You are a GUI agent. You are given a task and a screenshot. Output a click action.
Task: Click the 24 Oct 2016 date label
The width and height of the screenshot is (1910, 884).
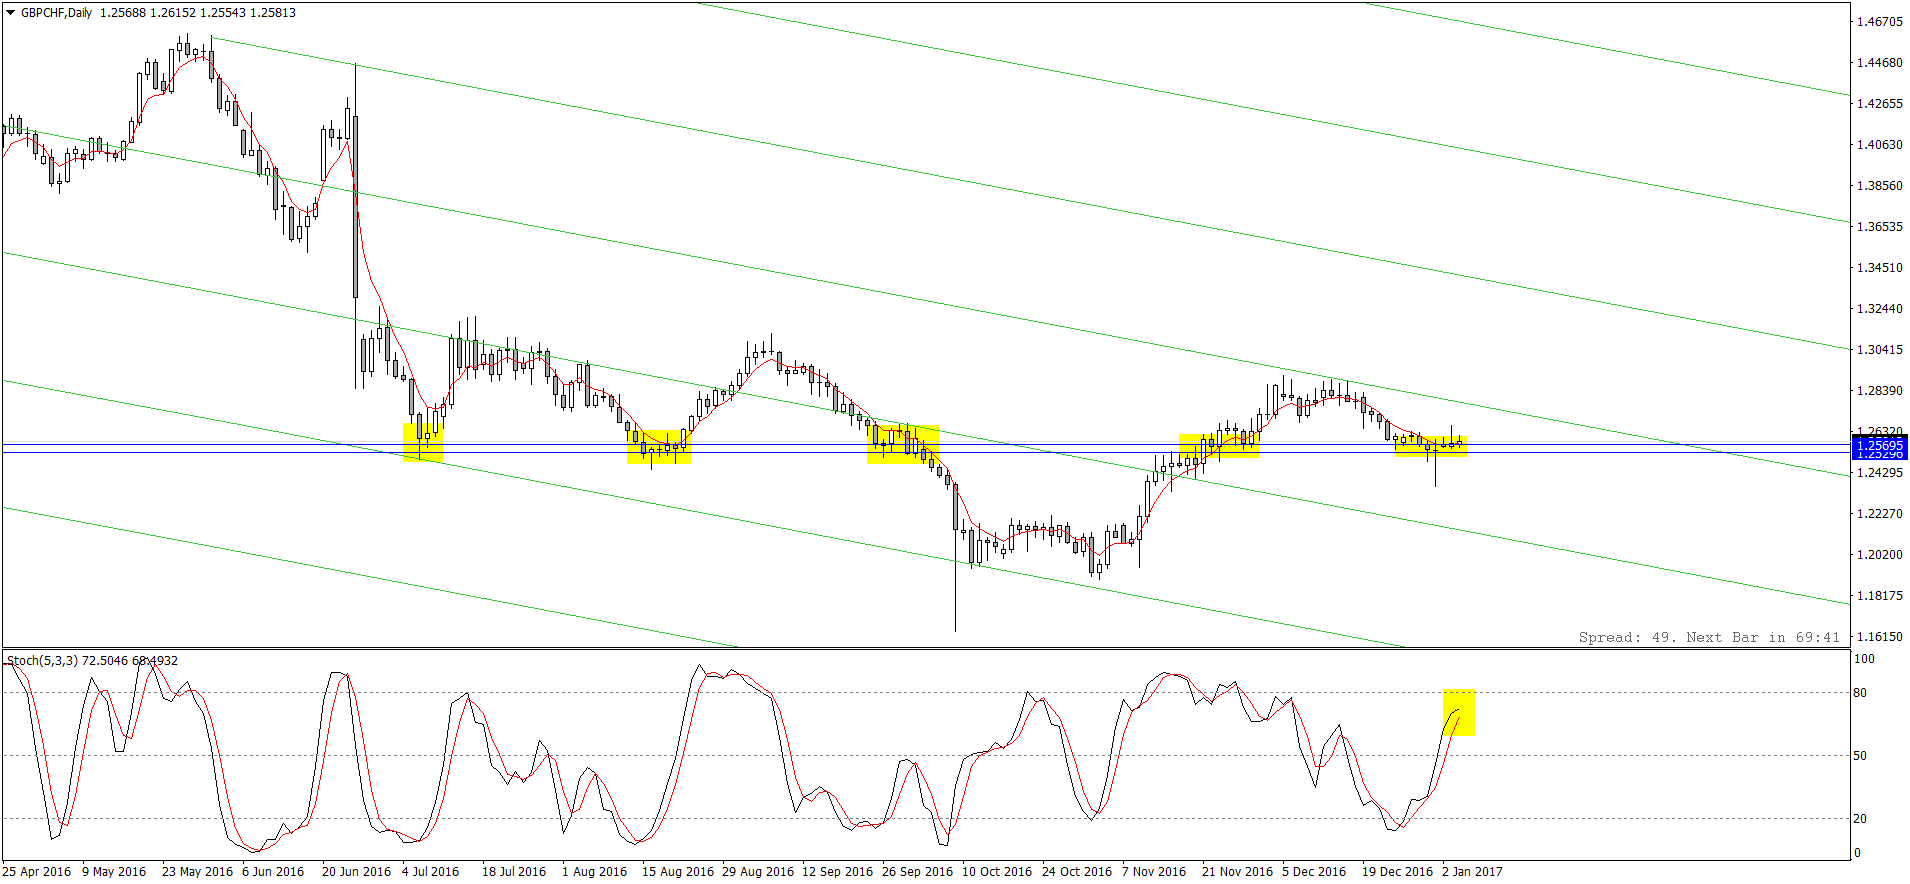[x=1077, y=871]
